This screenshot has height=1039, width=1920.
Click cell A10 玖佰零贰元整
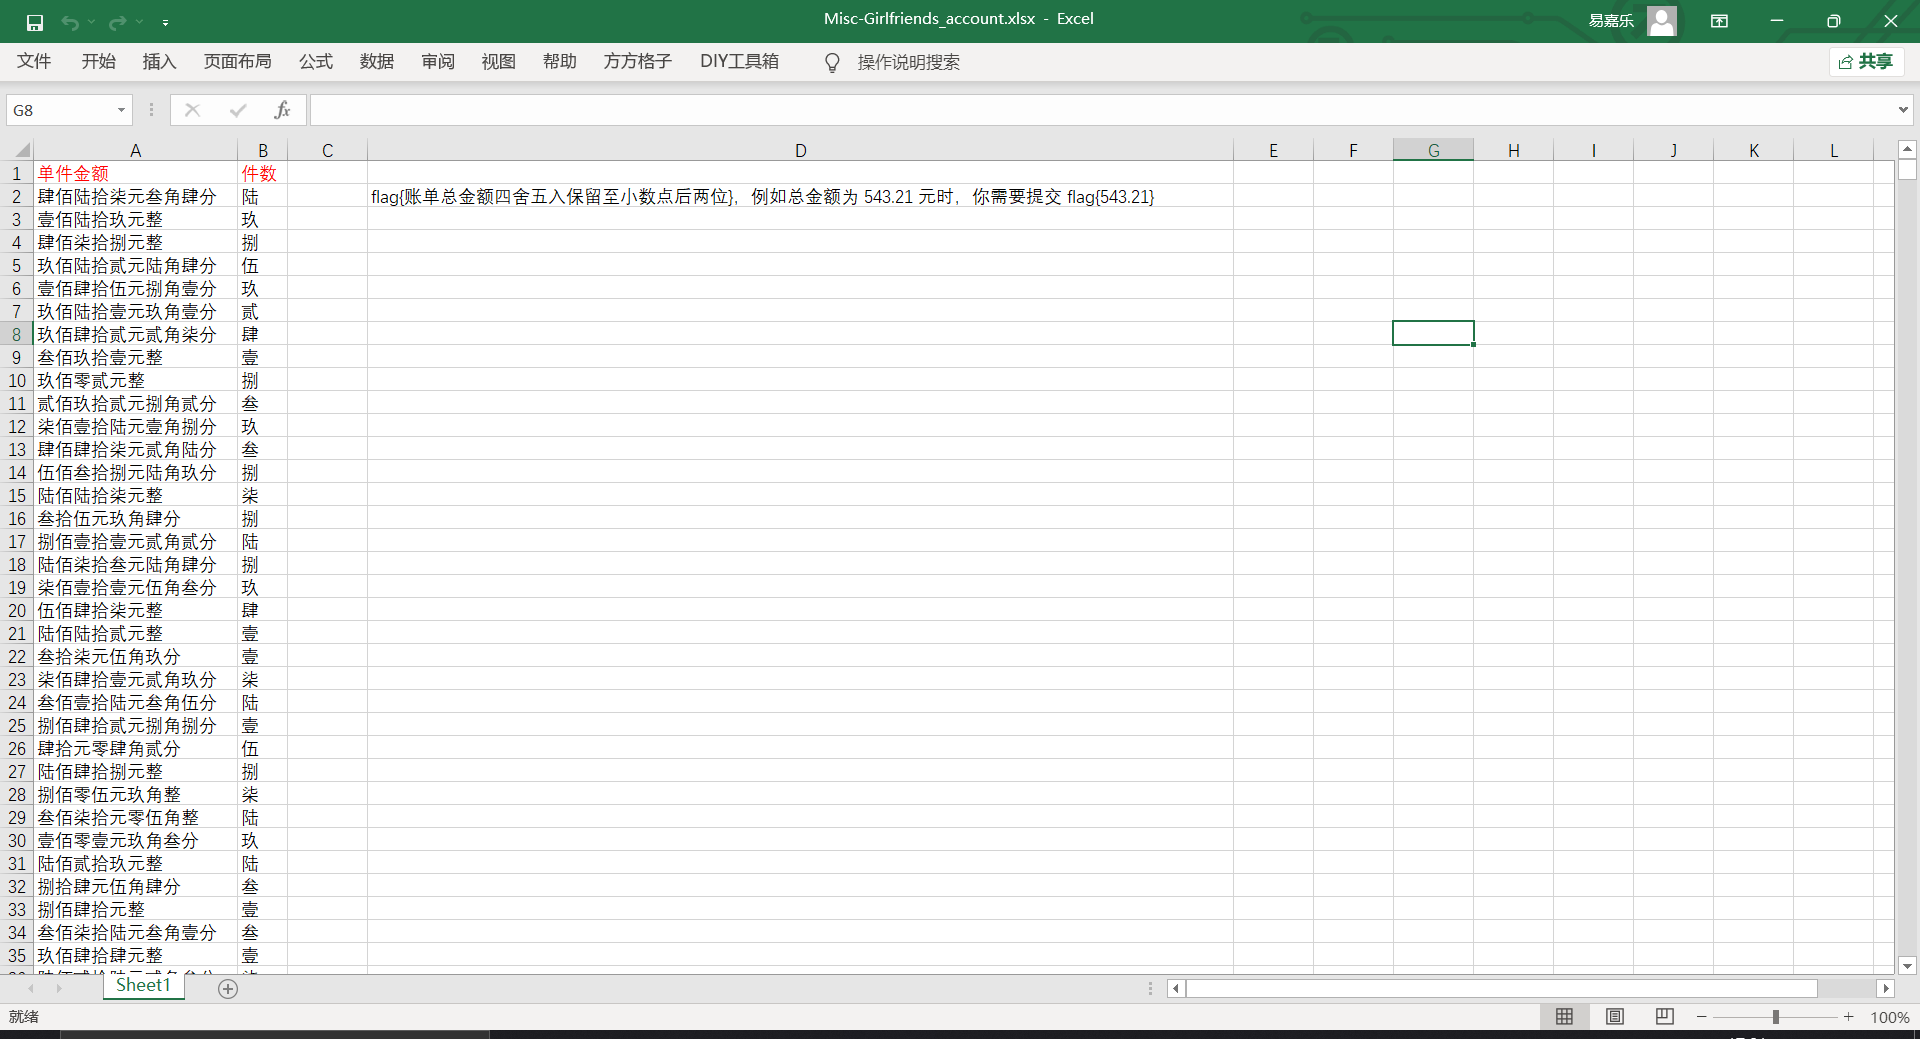[135, 380]
